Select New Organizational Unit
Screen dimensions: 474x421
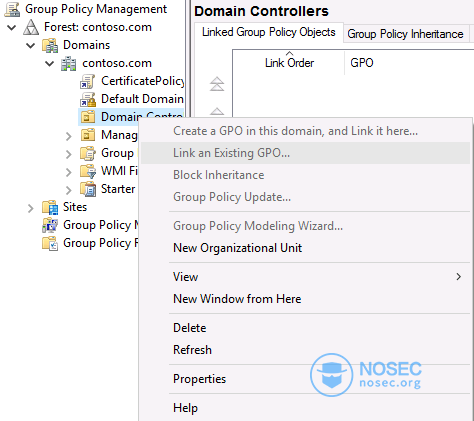(x=305, y=248)
